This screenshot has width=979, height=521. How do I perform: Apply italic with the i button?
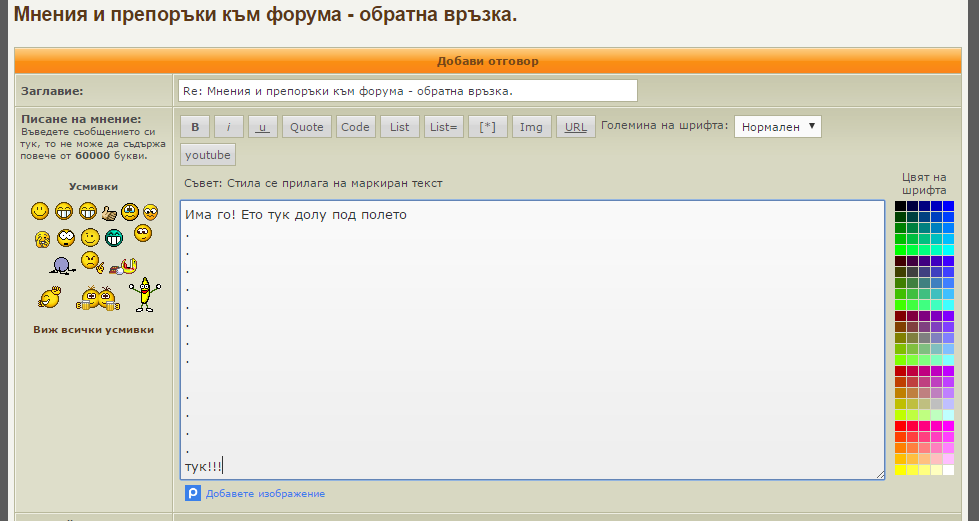pos(229,127)
